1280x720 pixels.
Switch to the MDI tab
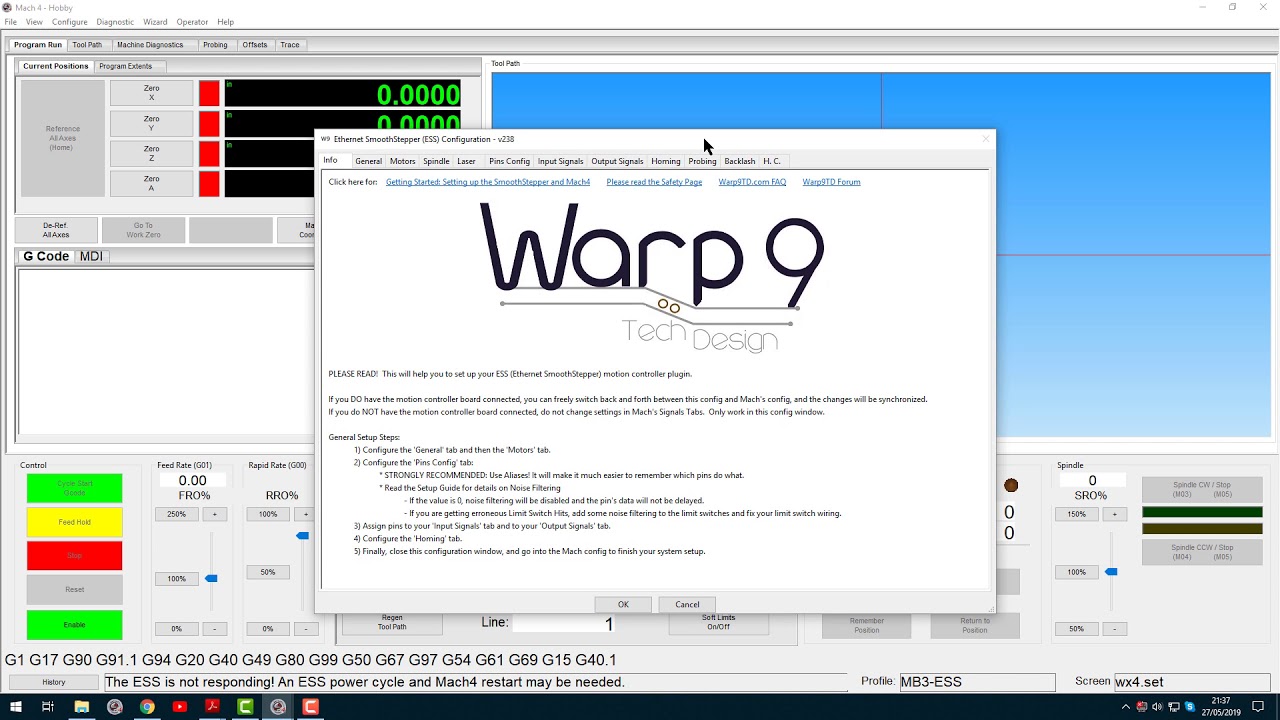click(x=91, y=256)
